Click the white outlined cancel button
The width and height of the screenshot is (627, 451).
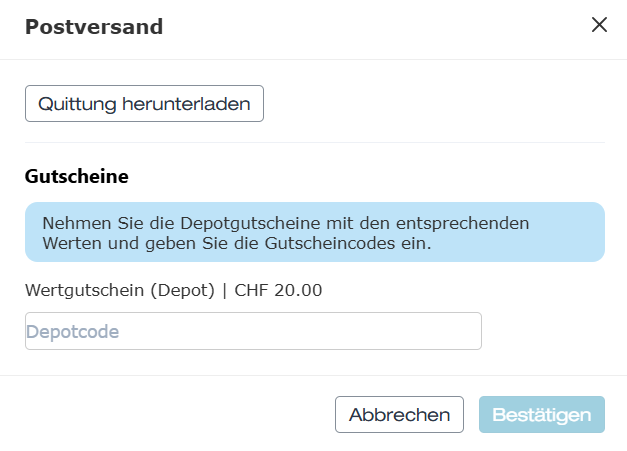point(399,415)
